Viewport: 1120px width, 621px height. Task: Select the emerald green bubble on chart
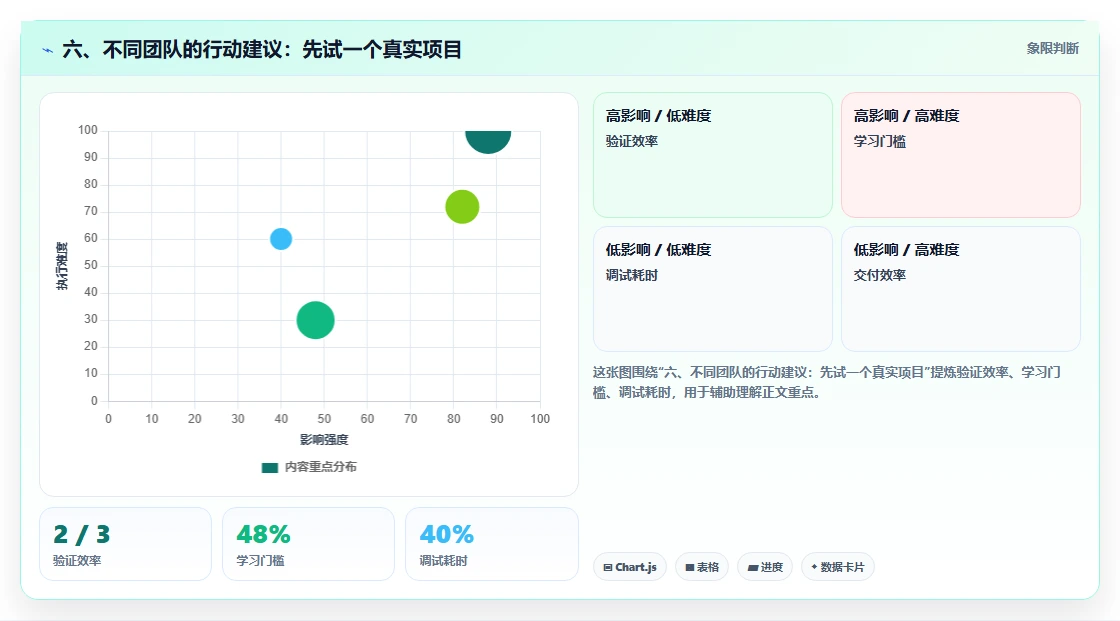tap(315, 319)
